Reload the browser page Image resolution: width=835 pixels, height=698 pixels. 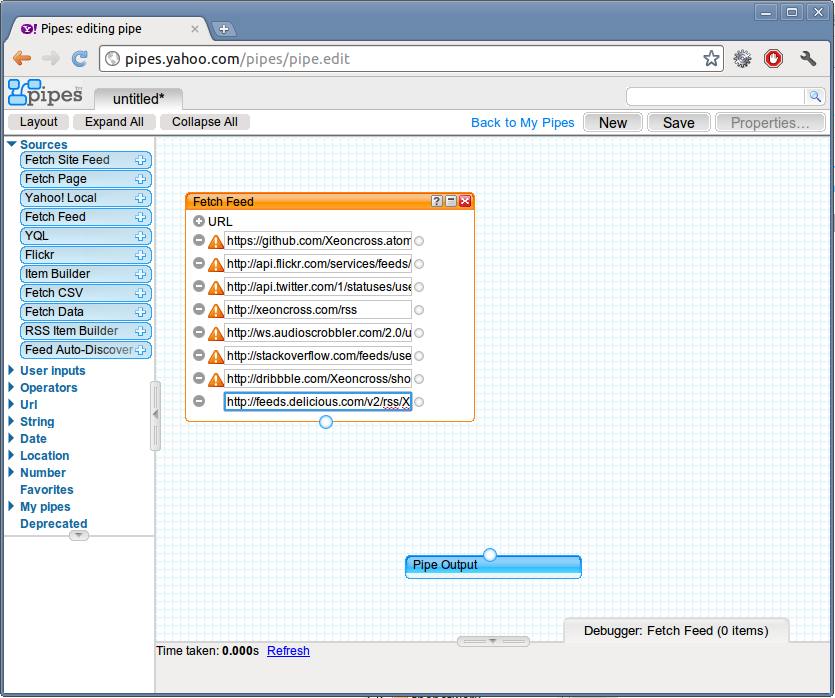[80, 59]
